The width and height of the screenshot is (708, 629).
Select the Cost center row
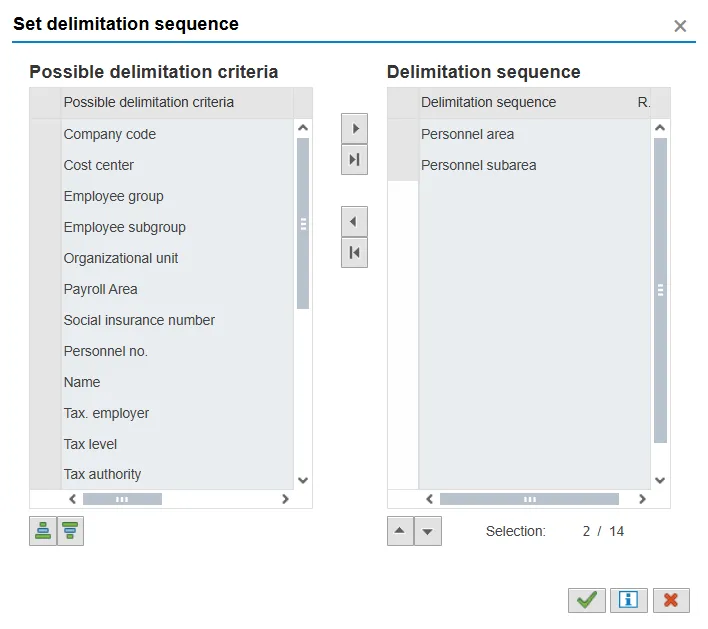[x=99, y=165]
